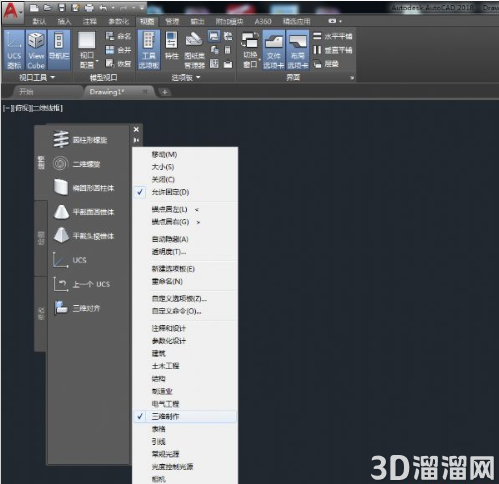499x484 pixels.
Task: Open the ribbon minimize options dropdown after 精选应用
Action: pos(335,21)
